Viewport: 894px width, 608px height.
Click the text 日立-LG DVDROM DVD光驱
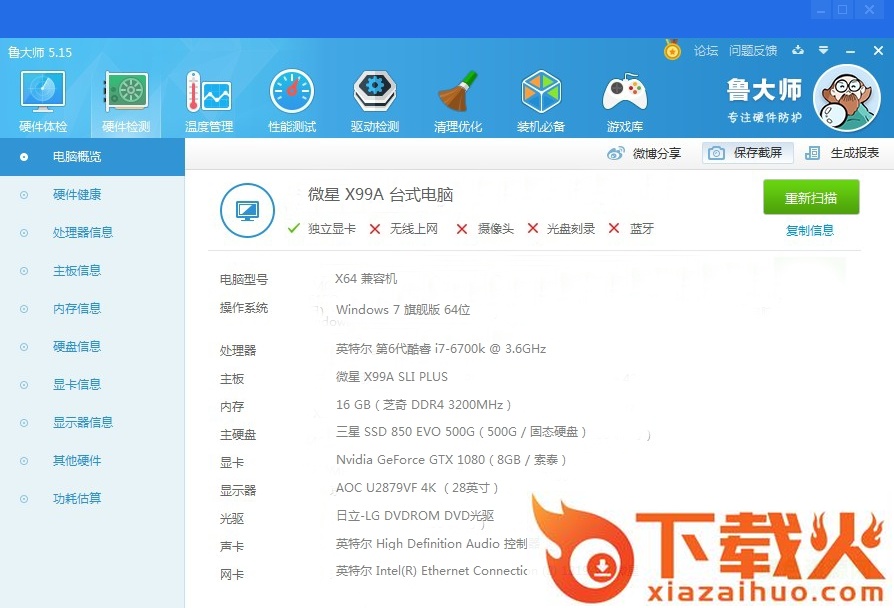(415, 516)
